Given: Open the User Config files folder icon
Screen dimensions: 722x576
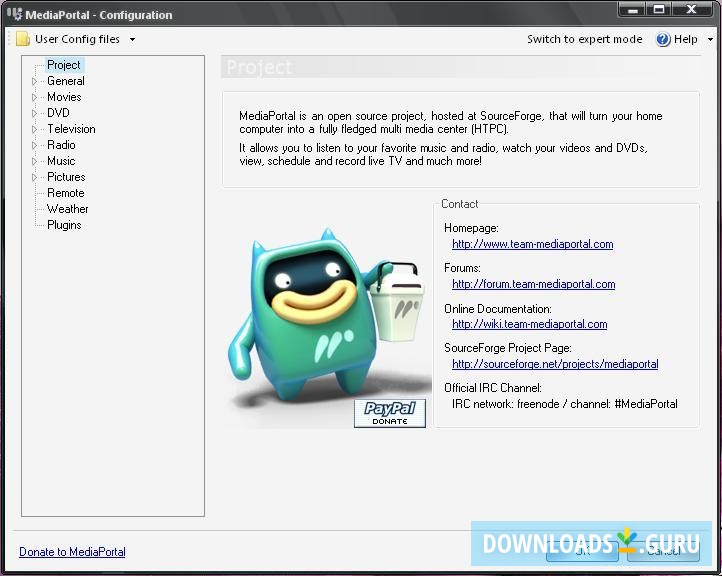Looking at the screenshot, I should (x=23, y=39).
